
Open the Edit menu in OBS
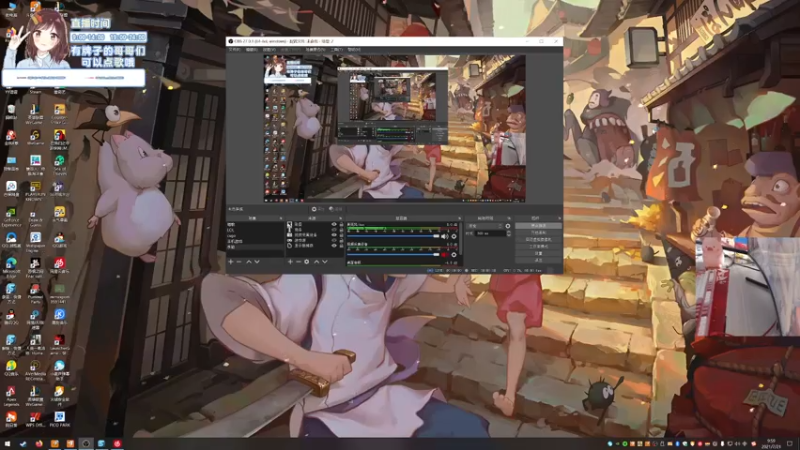[252, 50]
